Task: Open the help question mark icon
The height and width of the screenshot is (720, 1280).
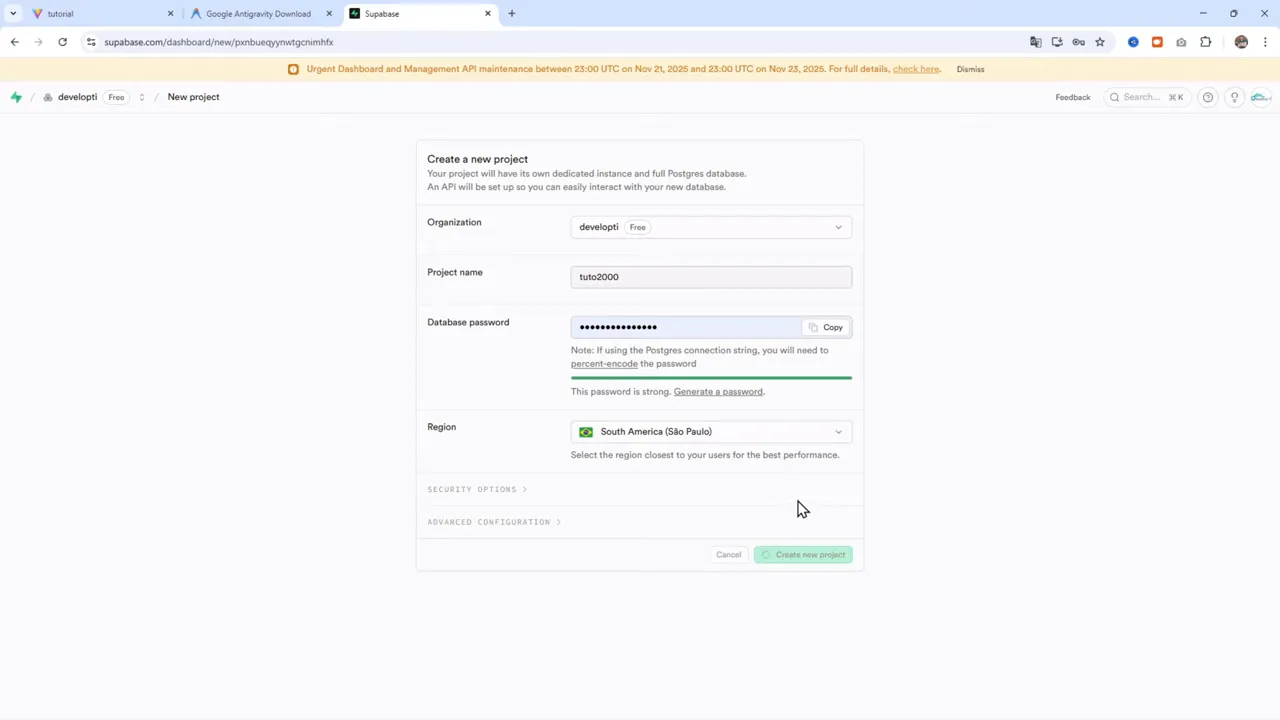Action: click(x=1207, y=97)
